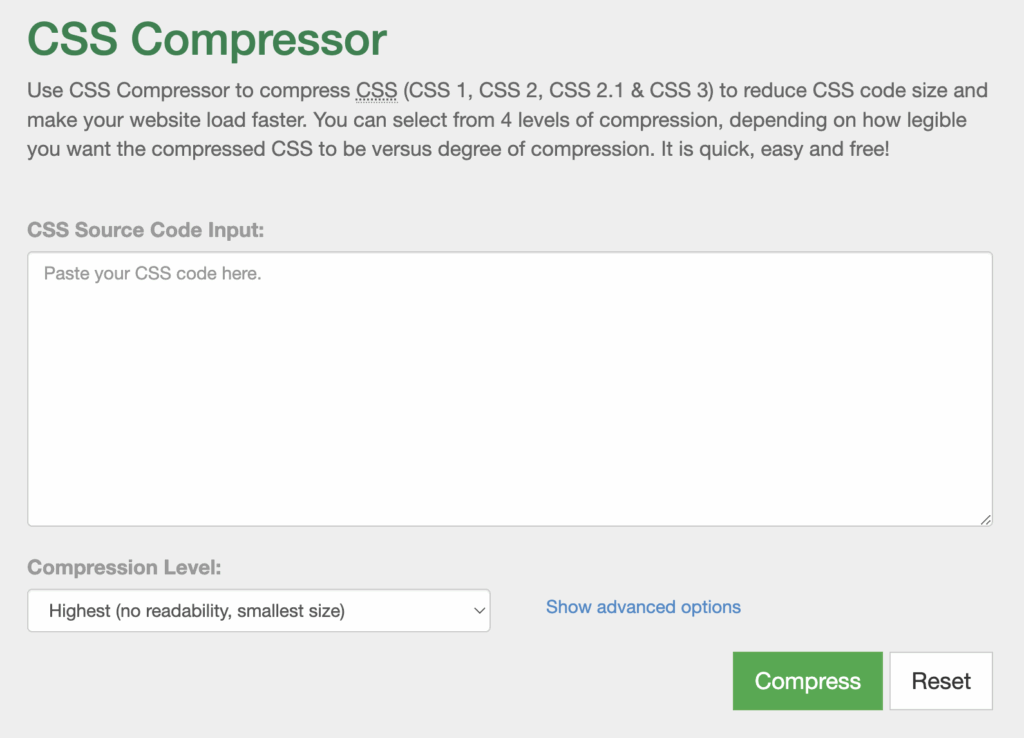
Task: Click the CSS Compressor page heading
Action: [206, 40]
